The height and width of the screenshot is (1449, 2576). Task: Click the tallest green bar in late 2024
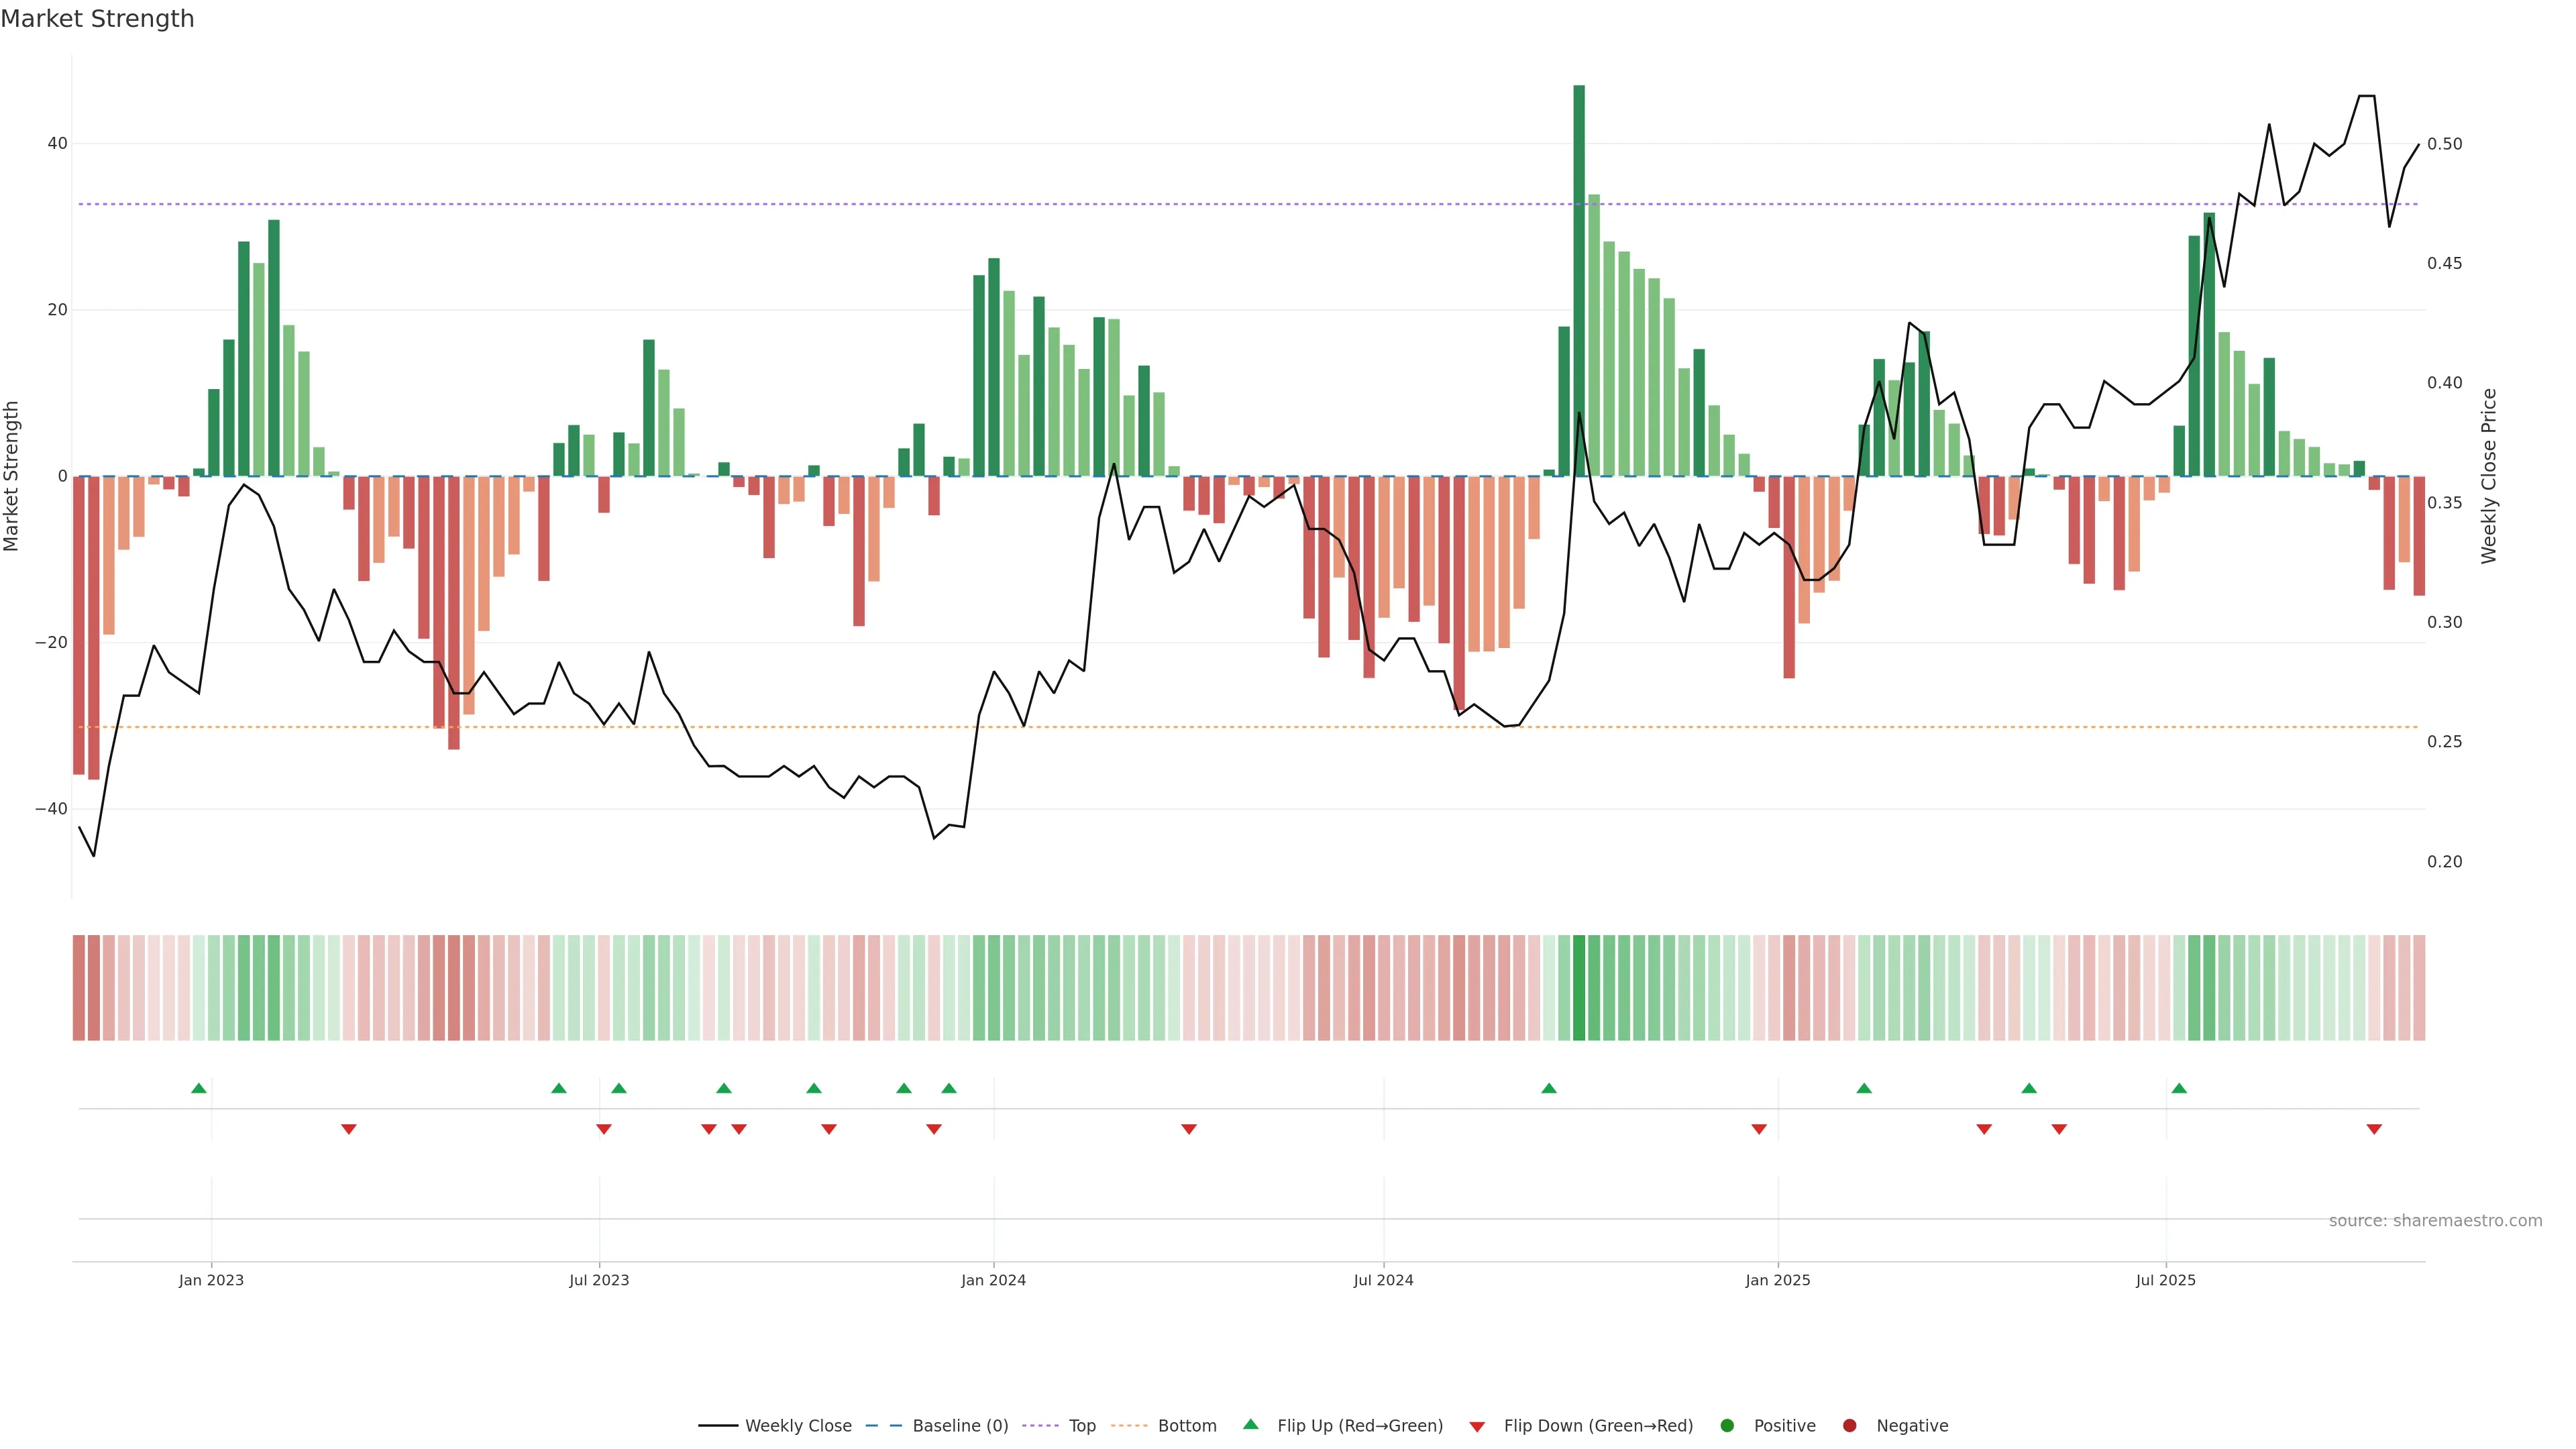(x=1579, y=280)
